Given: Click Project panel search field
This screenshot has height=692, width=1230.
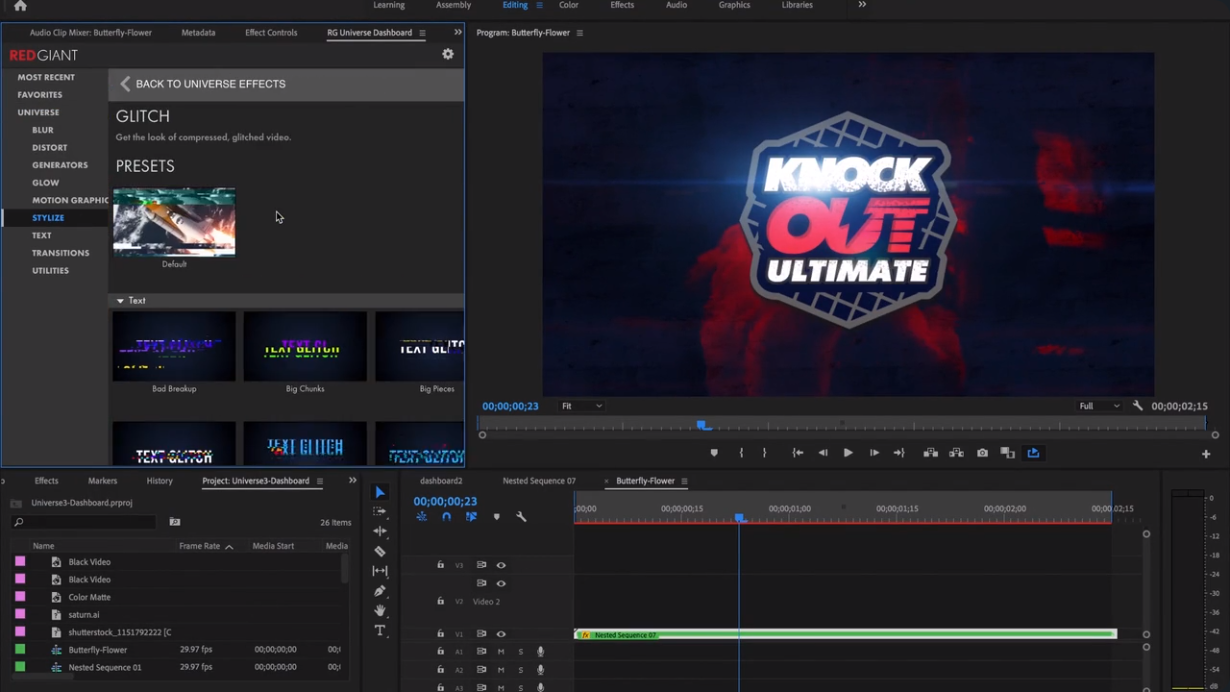Looking at the screenshot, I should click(x=84, y=522).
